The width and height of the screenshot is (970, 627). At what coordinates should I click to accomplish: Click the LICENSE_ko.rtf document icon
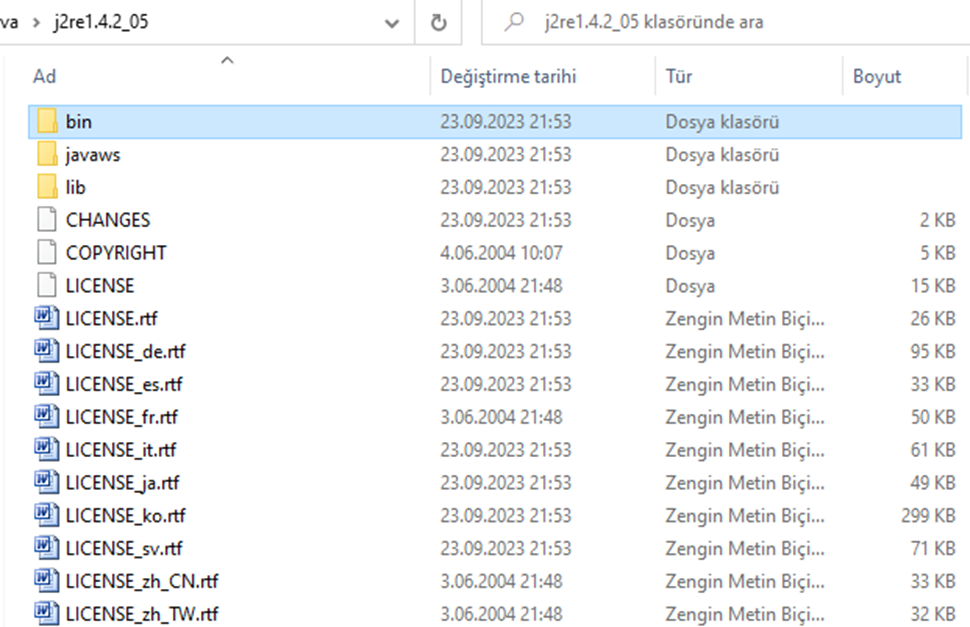(x=47, y=514)
